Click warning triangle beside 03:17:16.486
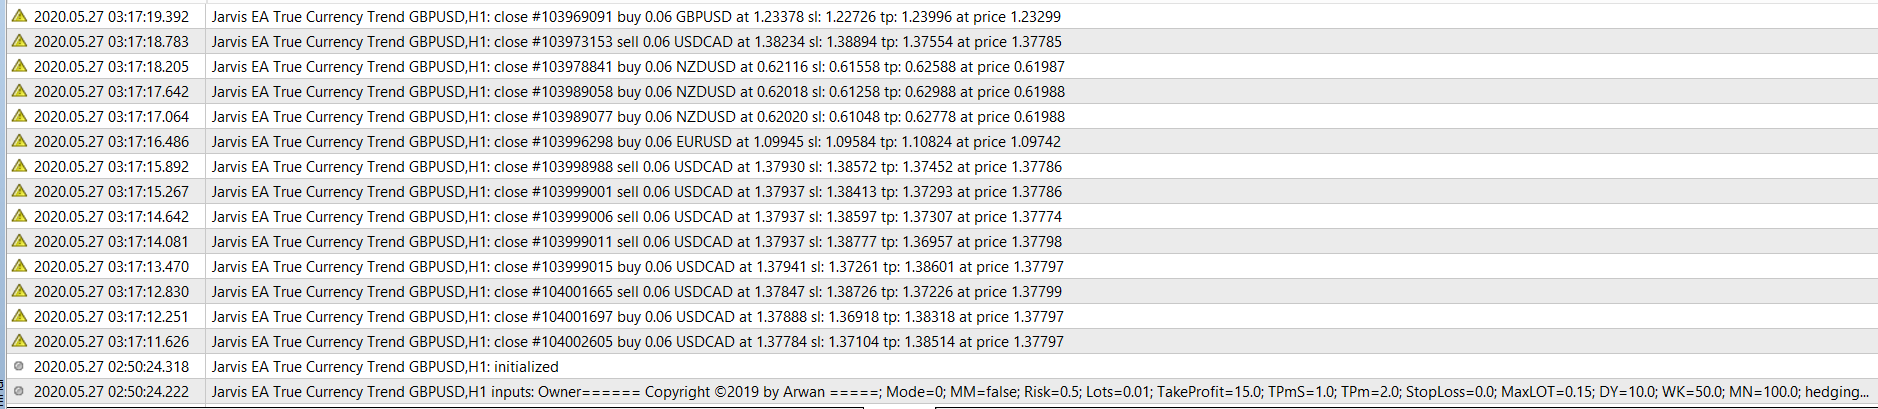This screenshot has width=1878, height=409. (x=19, y=141)
